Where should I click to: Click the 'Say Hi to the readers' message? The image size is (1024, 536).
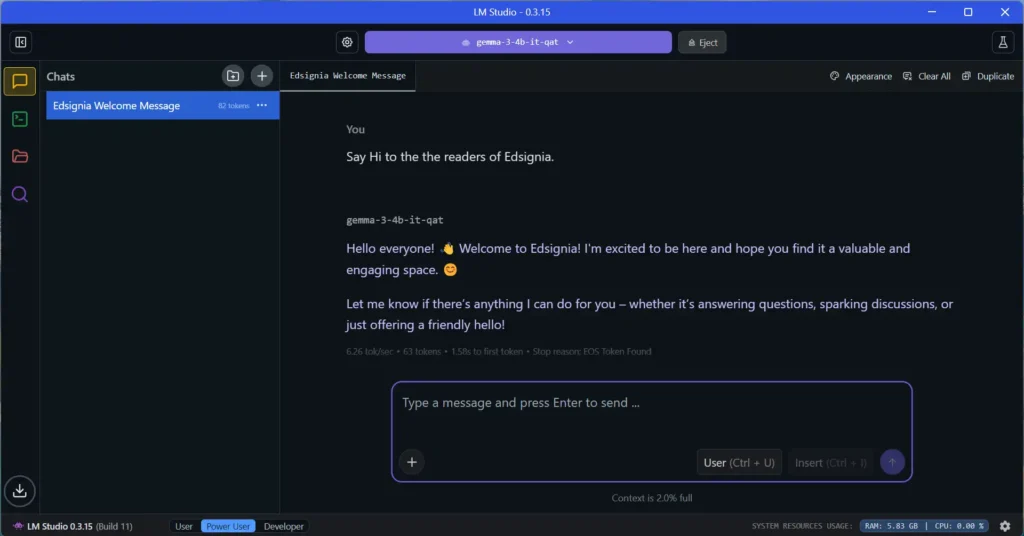click(x=450, y=157)
